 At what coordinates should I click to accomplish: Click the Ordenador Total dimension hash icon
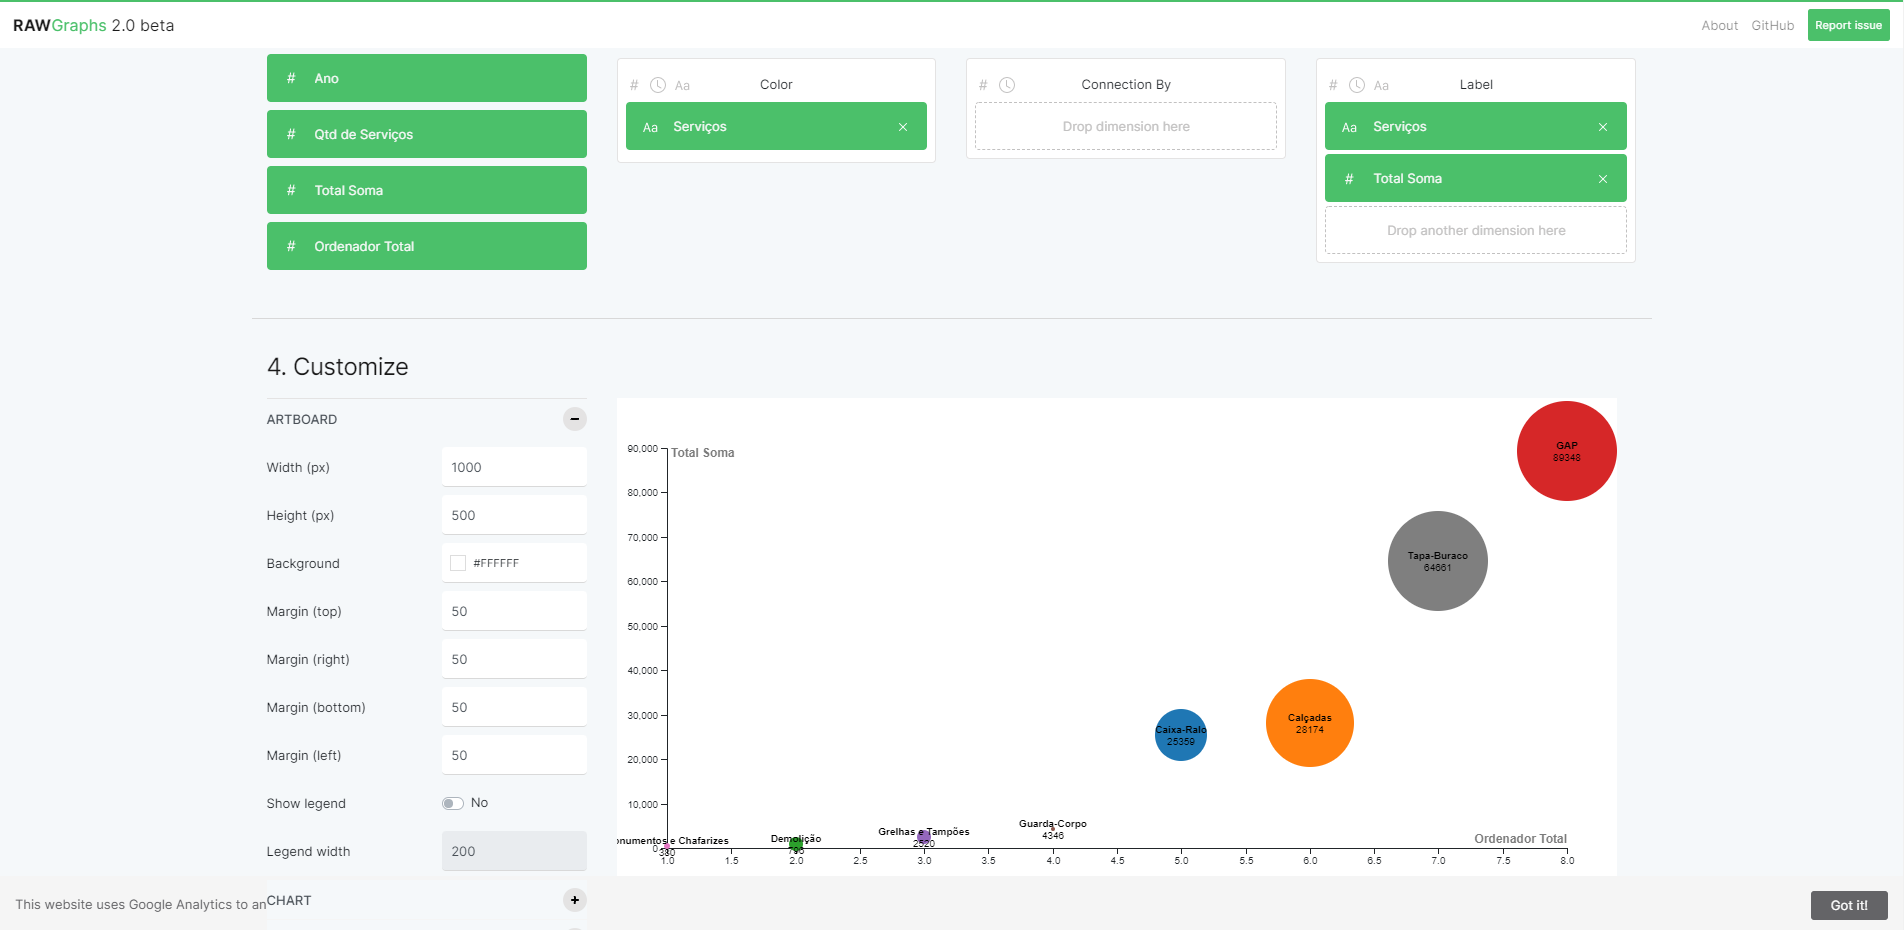[291, 246]
